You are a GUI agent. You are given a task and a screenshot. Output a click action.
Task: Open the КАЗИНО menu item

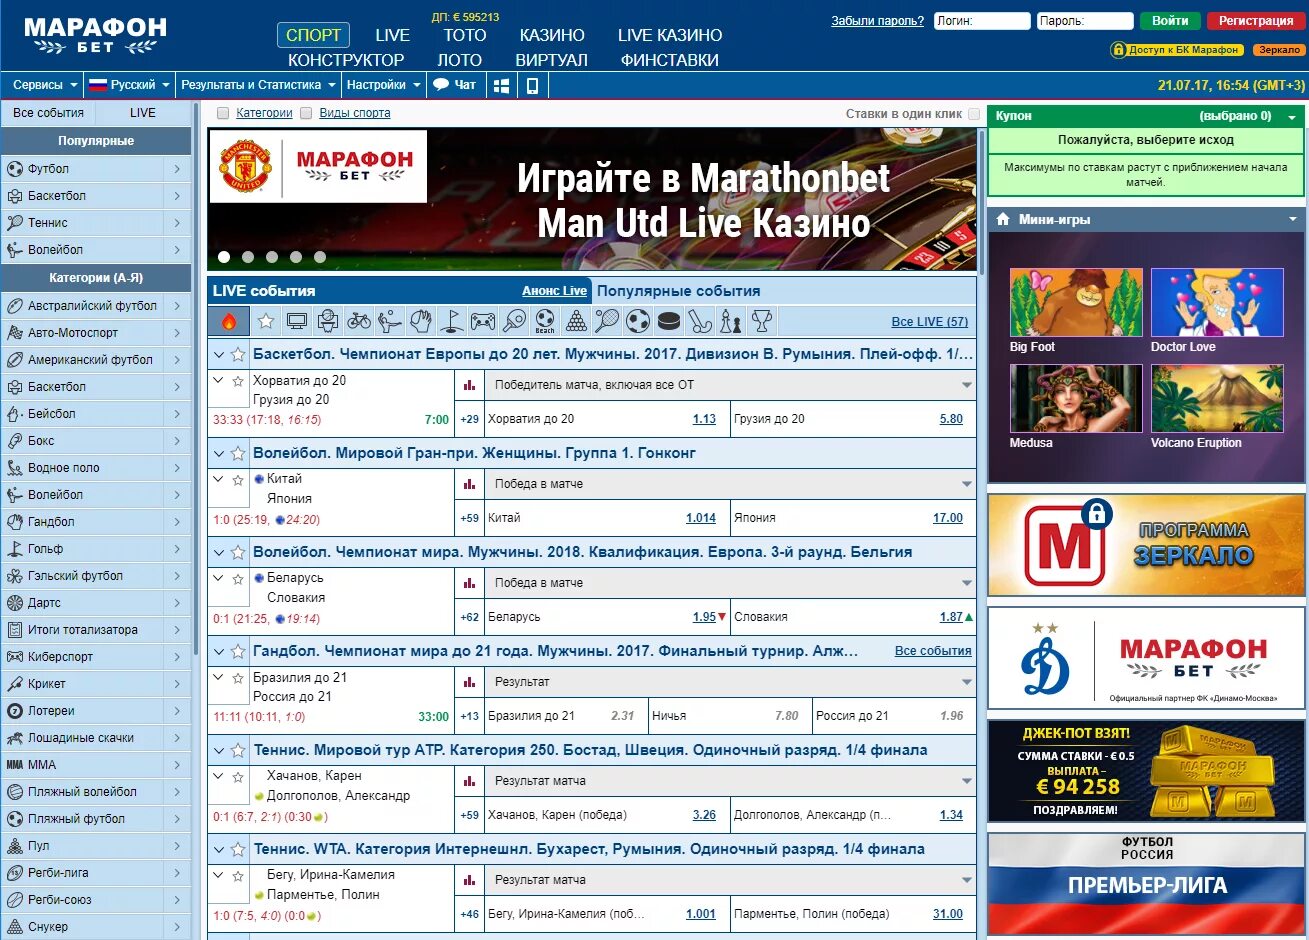552,35
